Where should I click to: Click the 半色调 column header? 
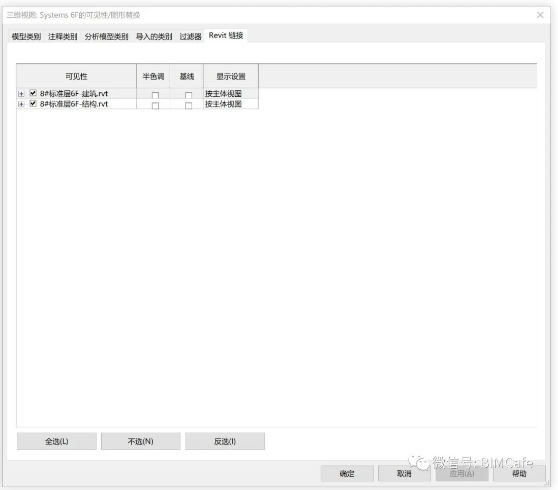[x=153, y=76]
